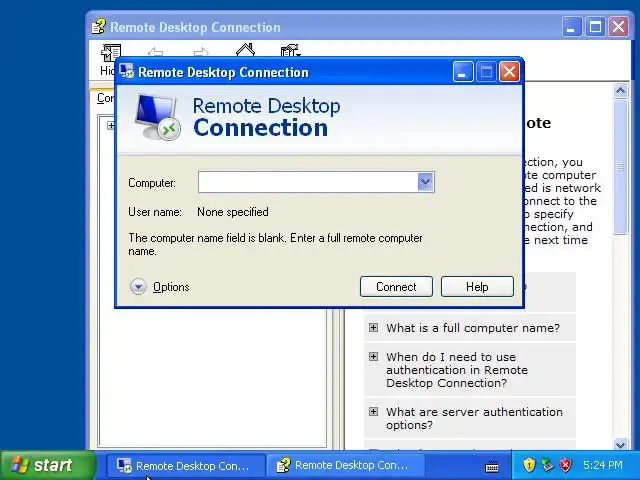
Task: Expand the tree node in help contents pane
Action: (x=111, y=125)
